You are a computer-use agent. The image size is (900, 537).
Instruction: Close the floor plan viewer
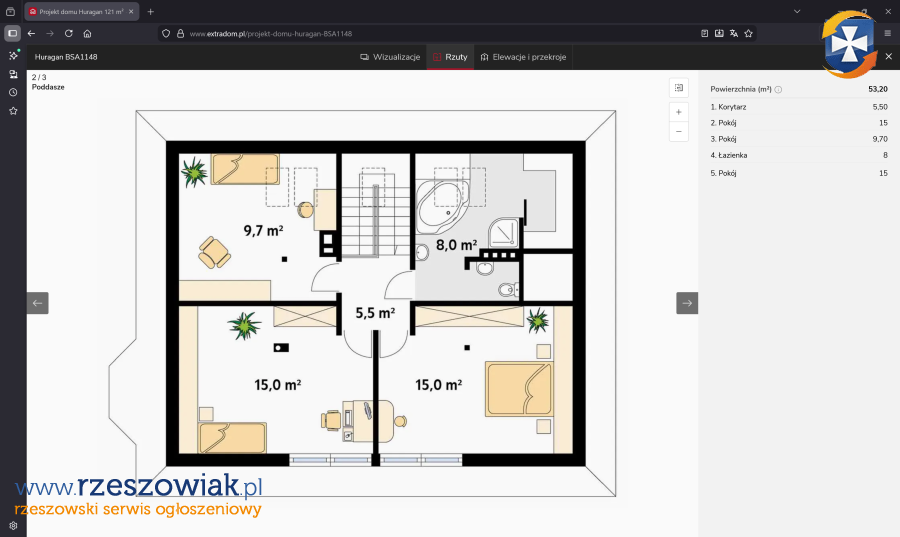click(888, 57)
